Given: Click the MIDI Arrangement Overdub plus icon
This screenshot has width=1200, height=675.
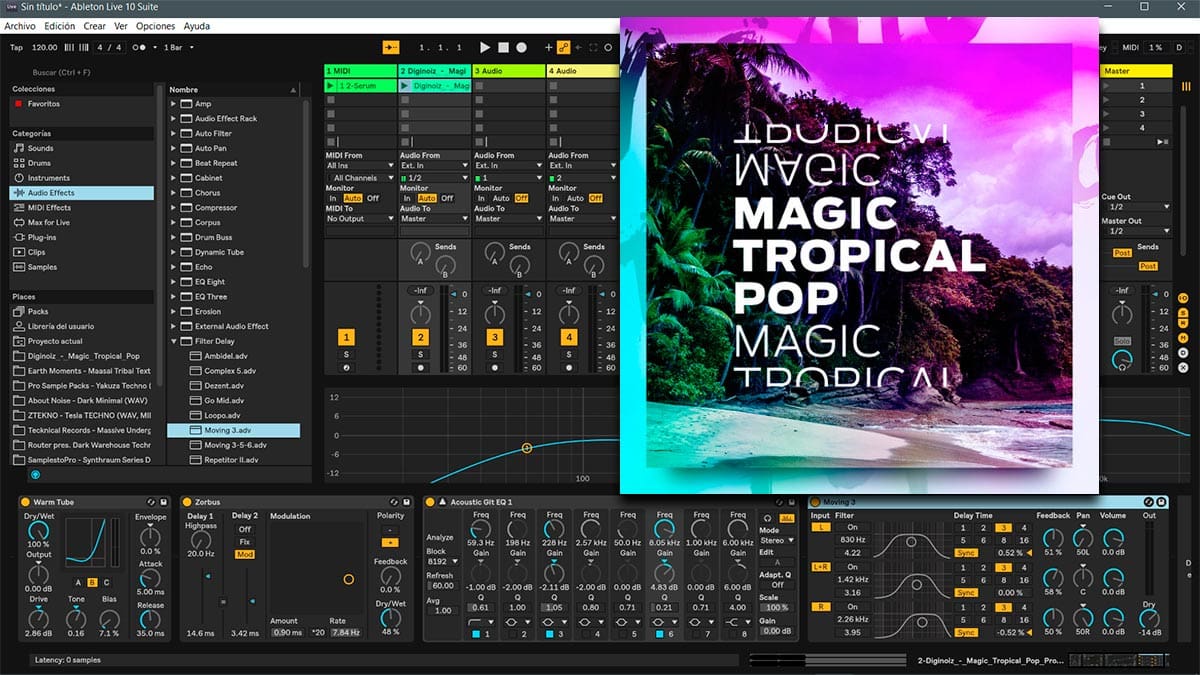Looking at the screenshot, I should 548,47.
